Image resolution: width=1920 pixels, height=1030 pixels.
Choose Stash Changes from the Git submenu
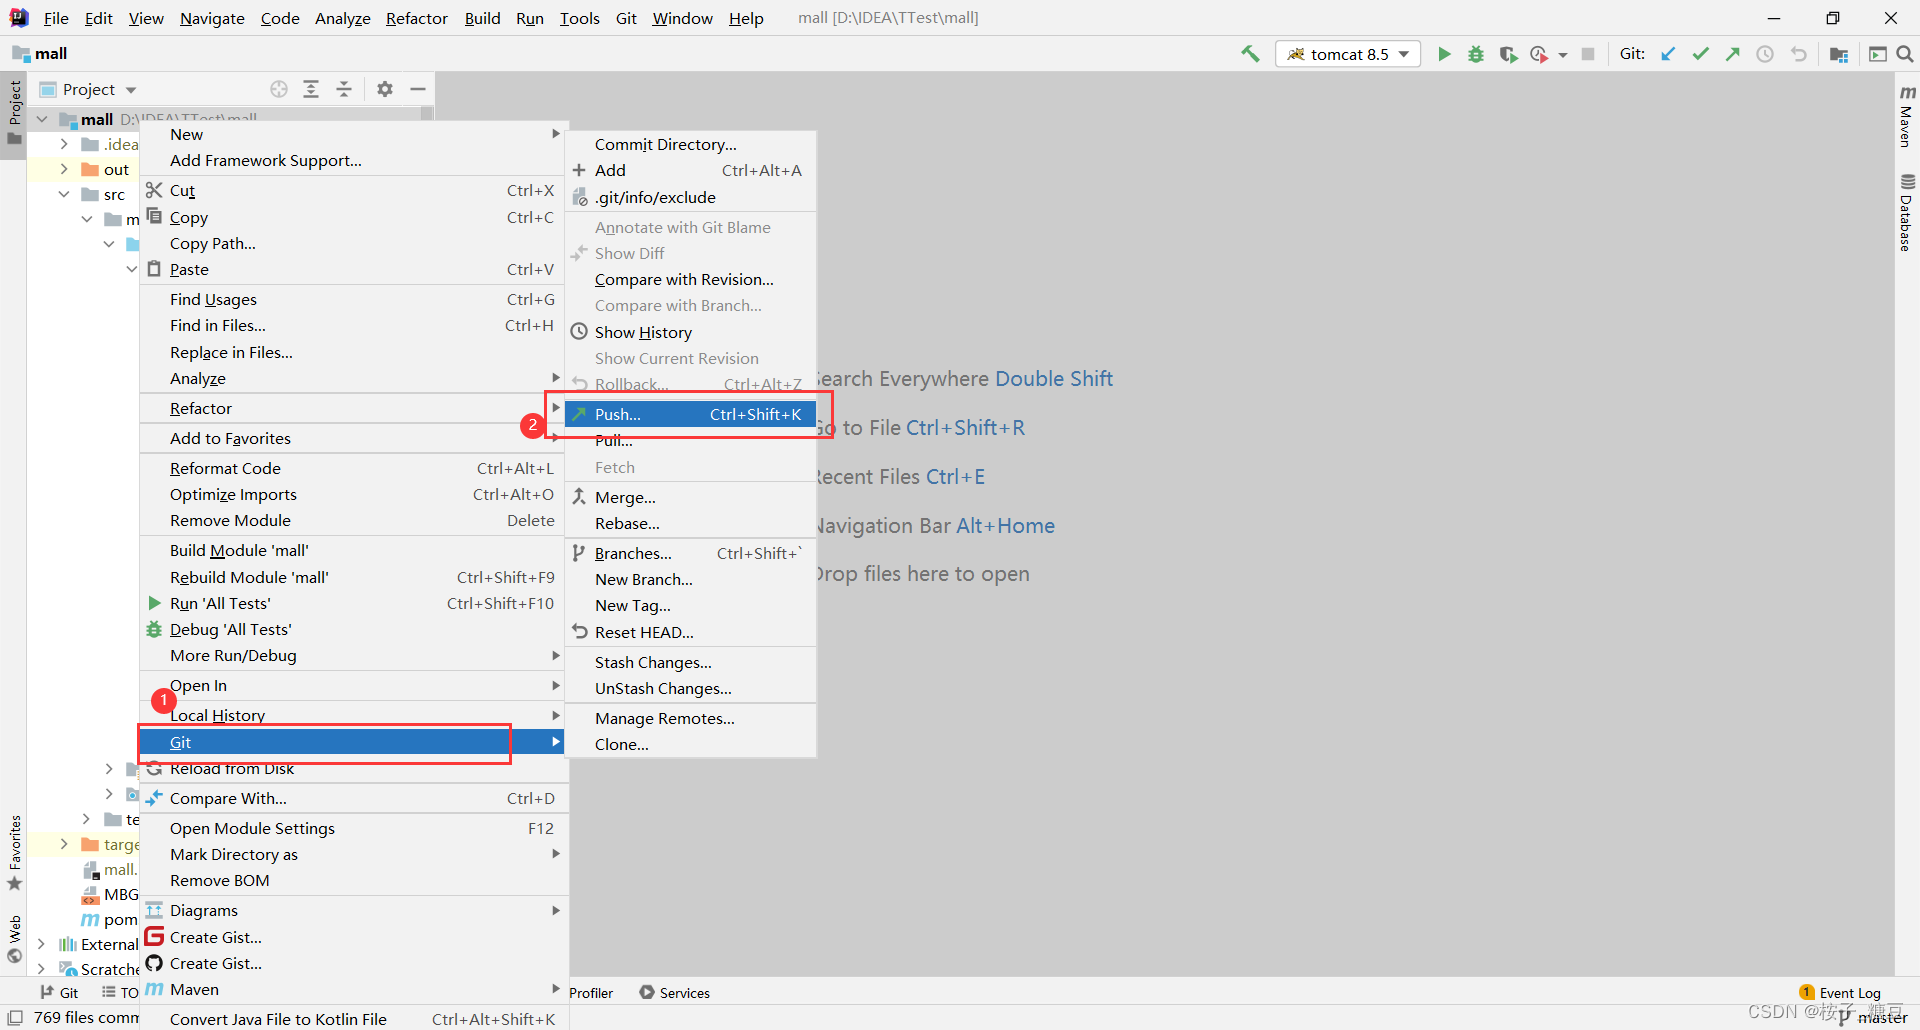(652, 661)
